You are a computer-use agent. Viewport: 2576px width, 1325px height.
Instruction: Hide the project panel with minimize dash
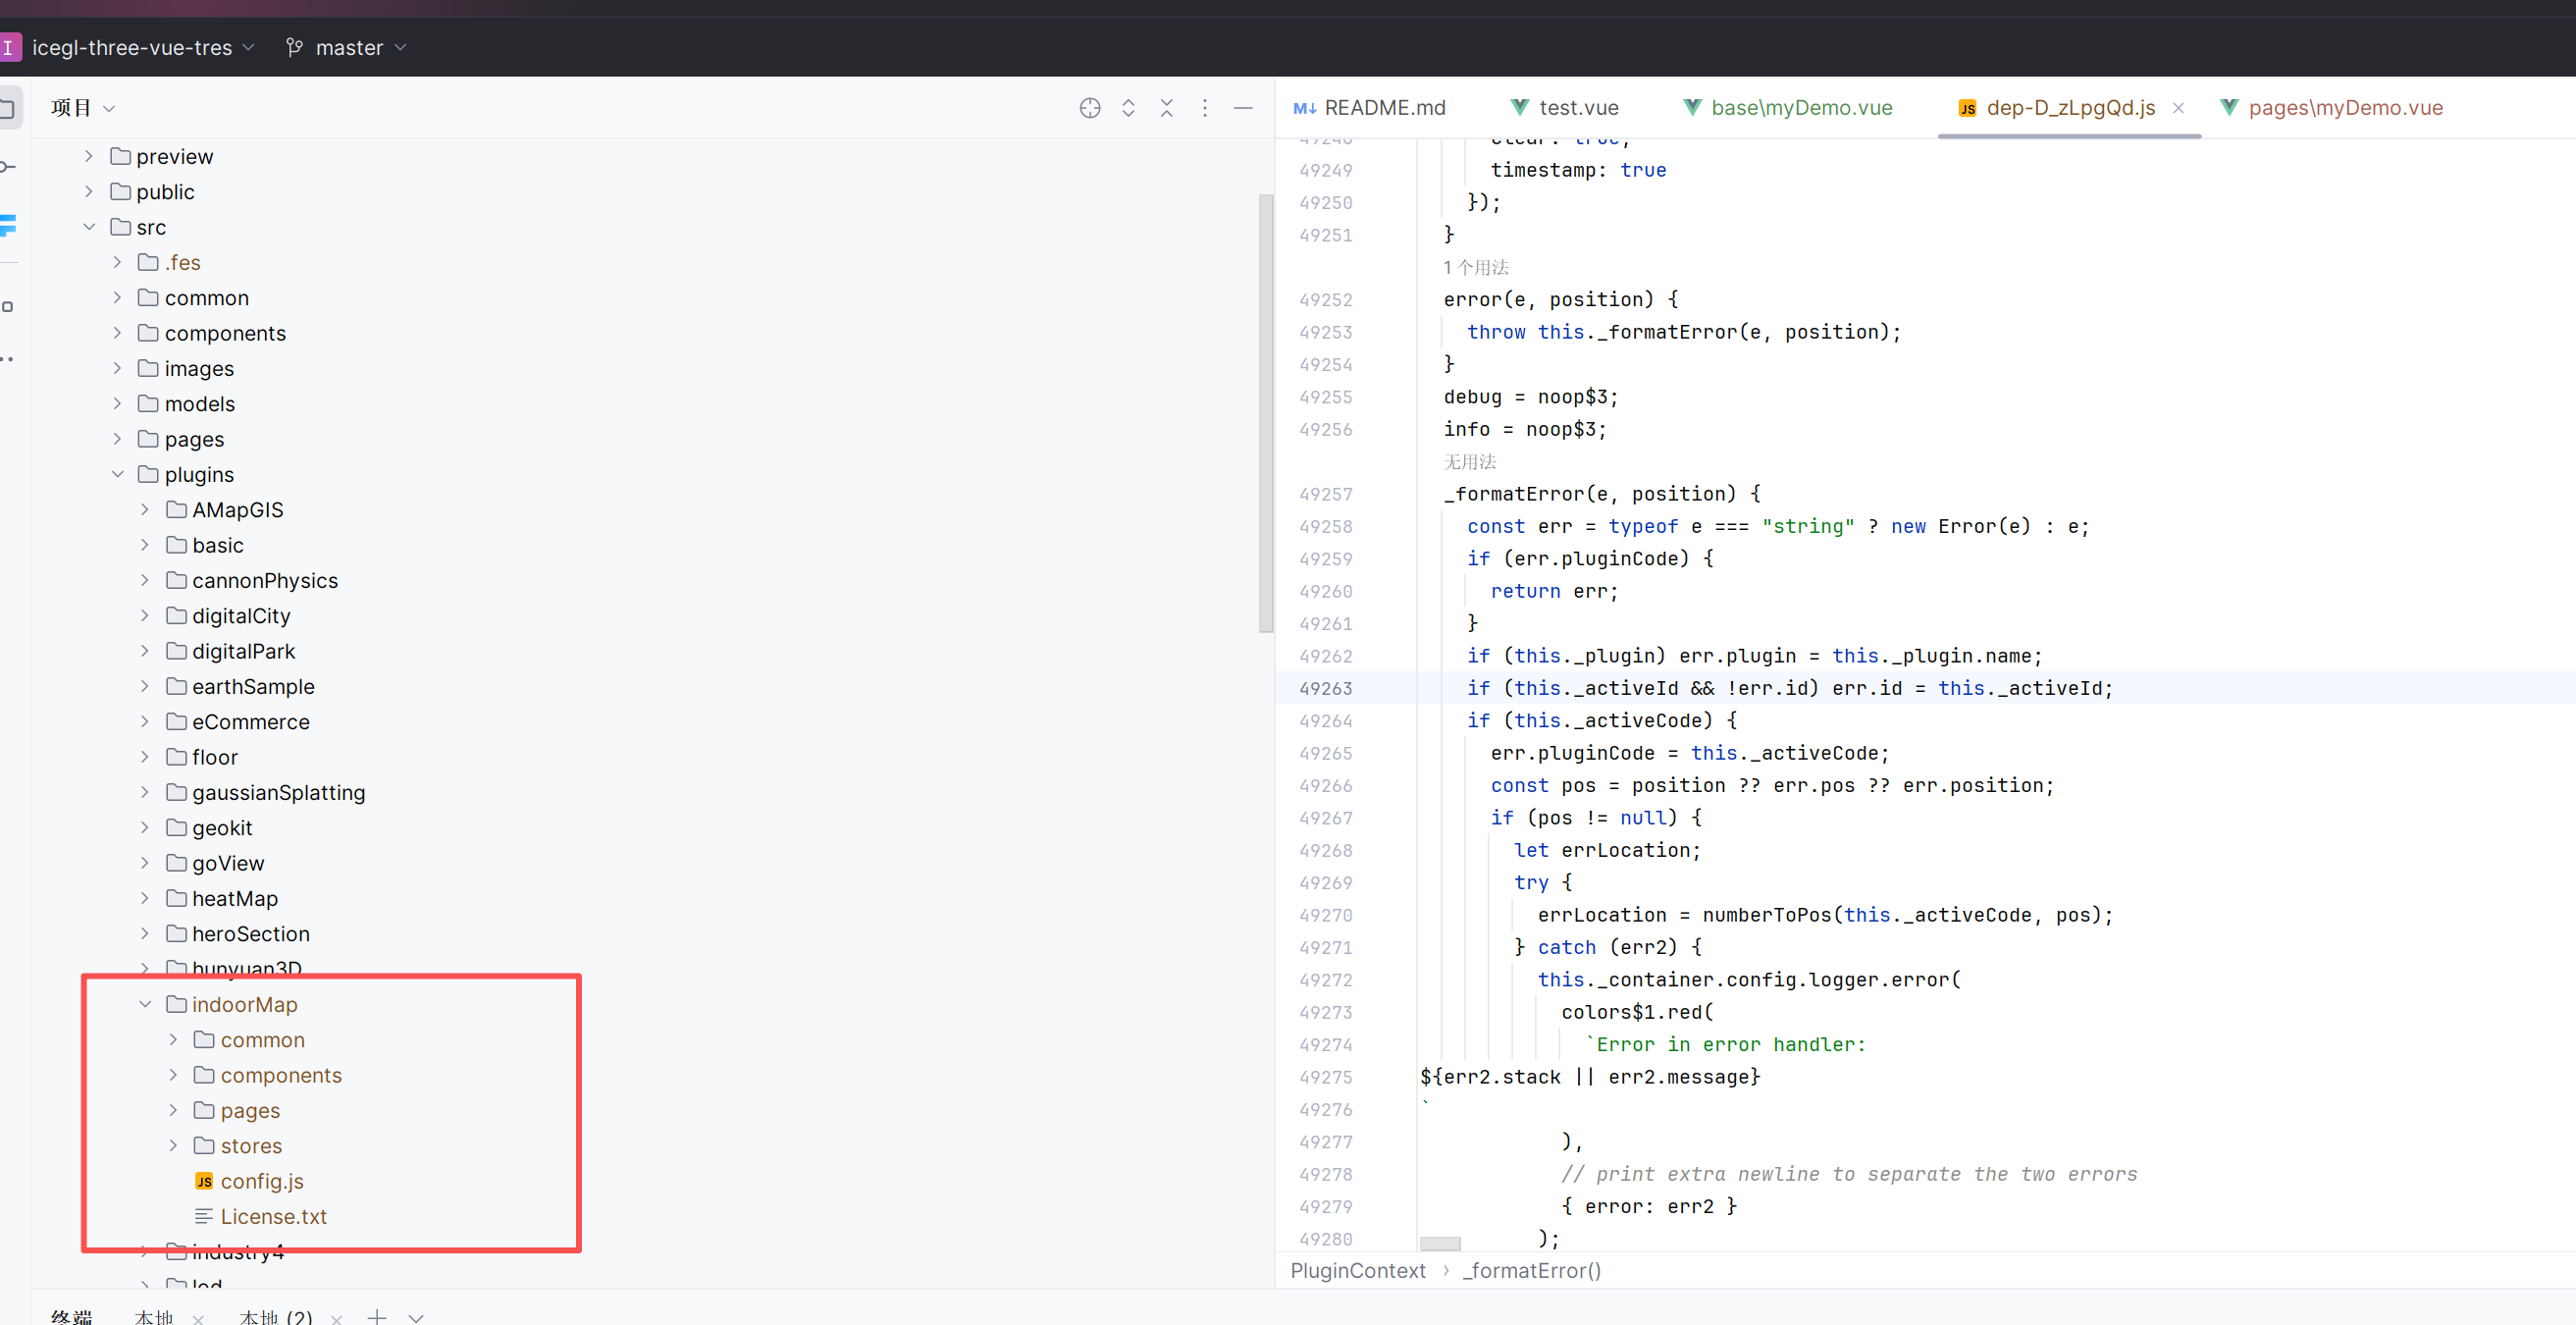pyautogui.click(x=1243, y=108)
